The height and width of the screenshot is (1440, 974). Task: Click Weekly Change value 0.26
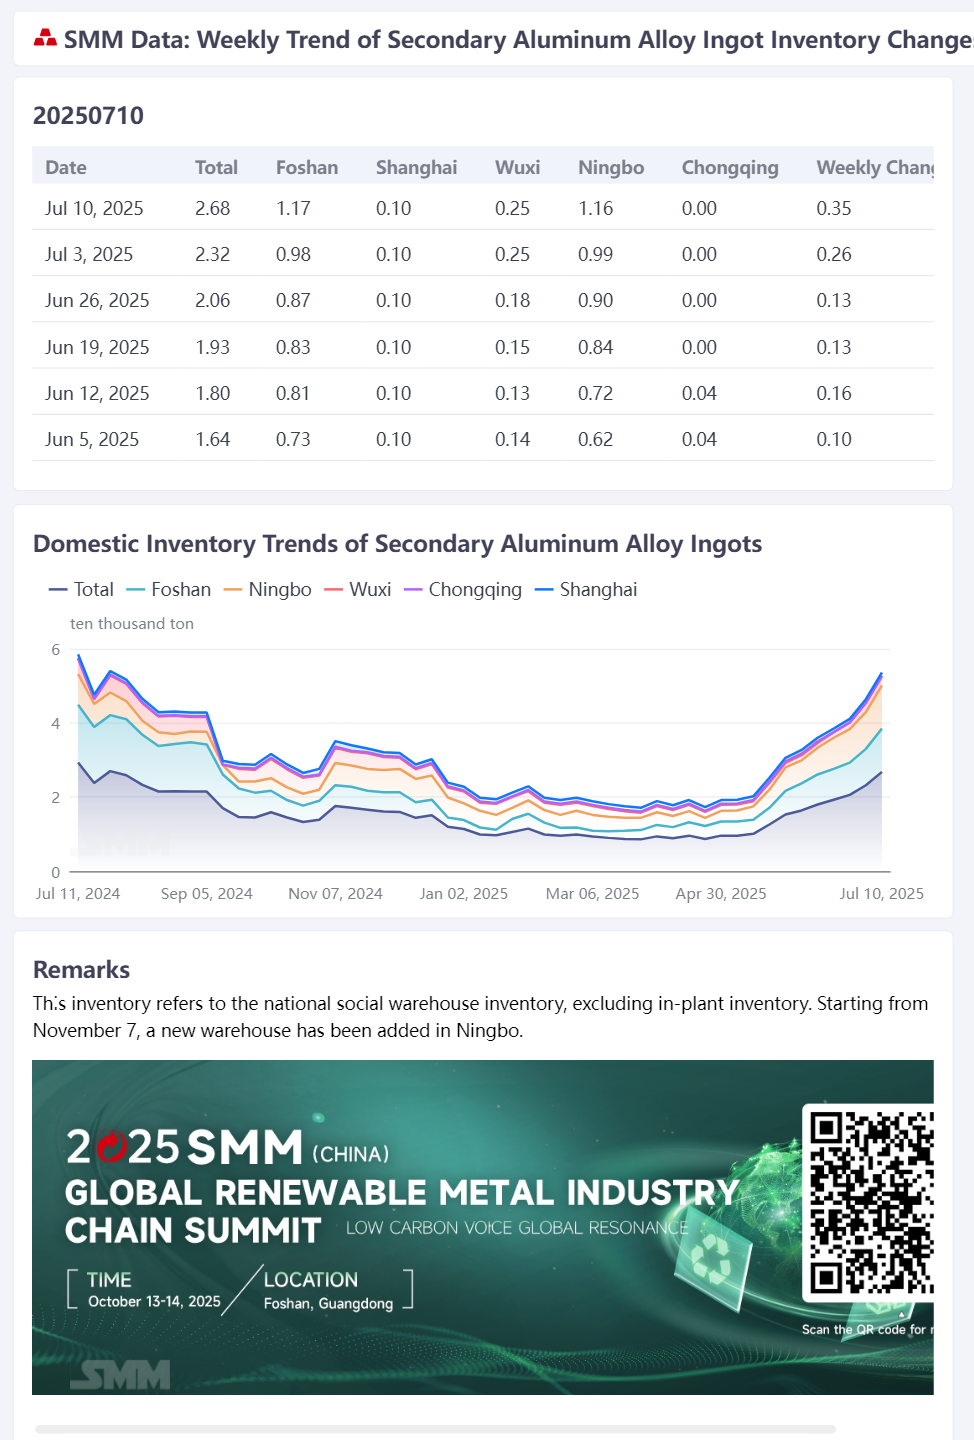click(834, 254)
